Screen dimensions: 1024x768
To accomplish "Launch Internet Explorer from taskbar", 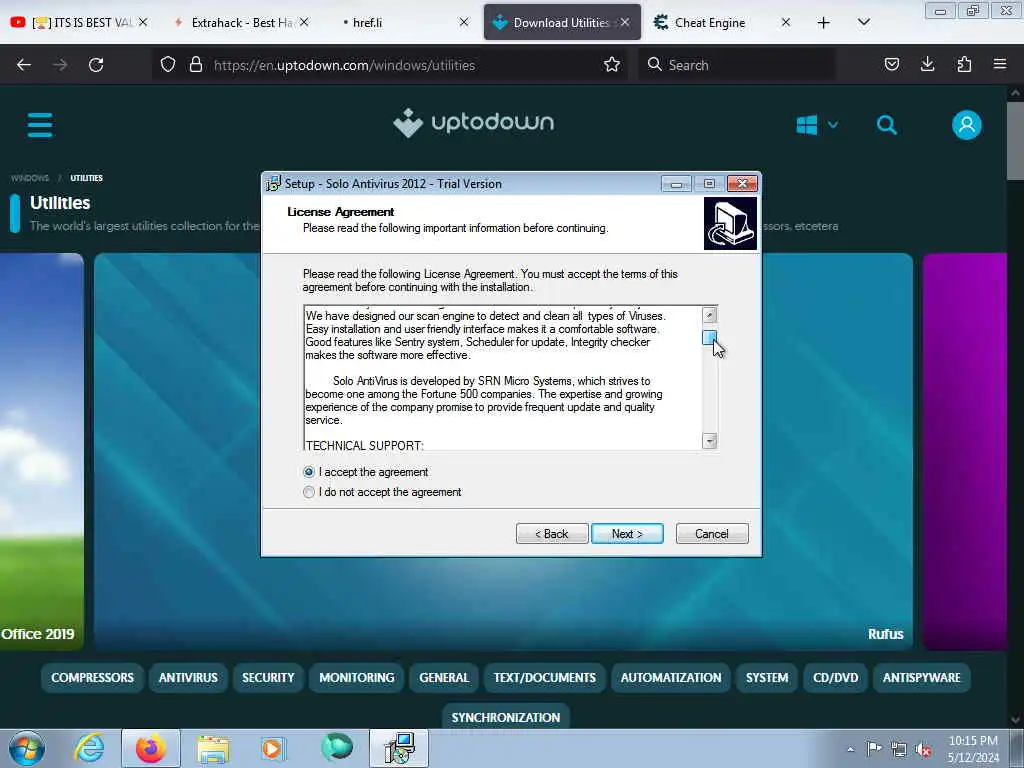I will pos(89,748).
